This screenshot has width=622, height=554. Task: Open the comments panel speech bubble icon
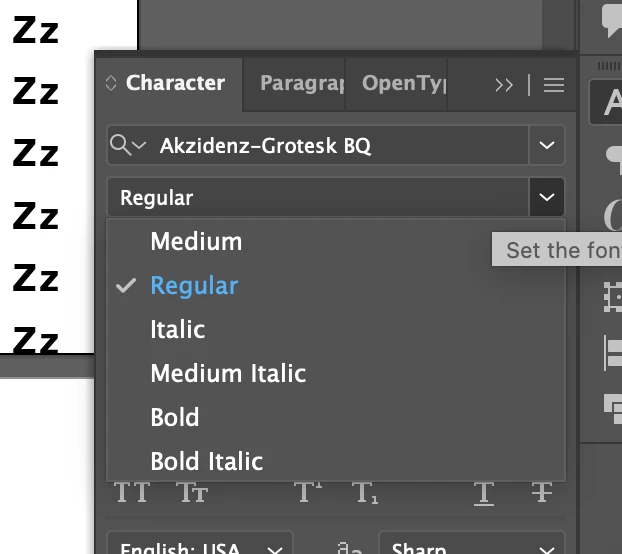pos(612,20)
